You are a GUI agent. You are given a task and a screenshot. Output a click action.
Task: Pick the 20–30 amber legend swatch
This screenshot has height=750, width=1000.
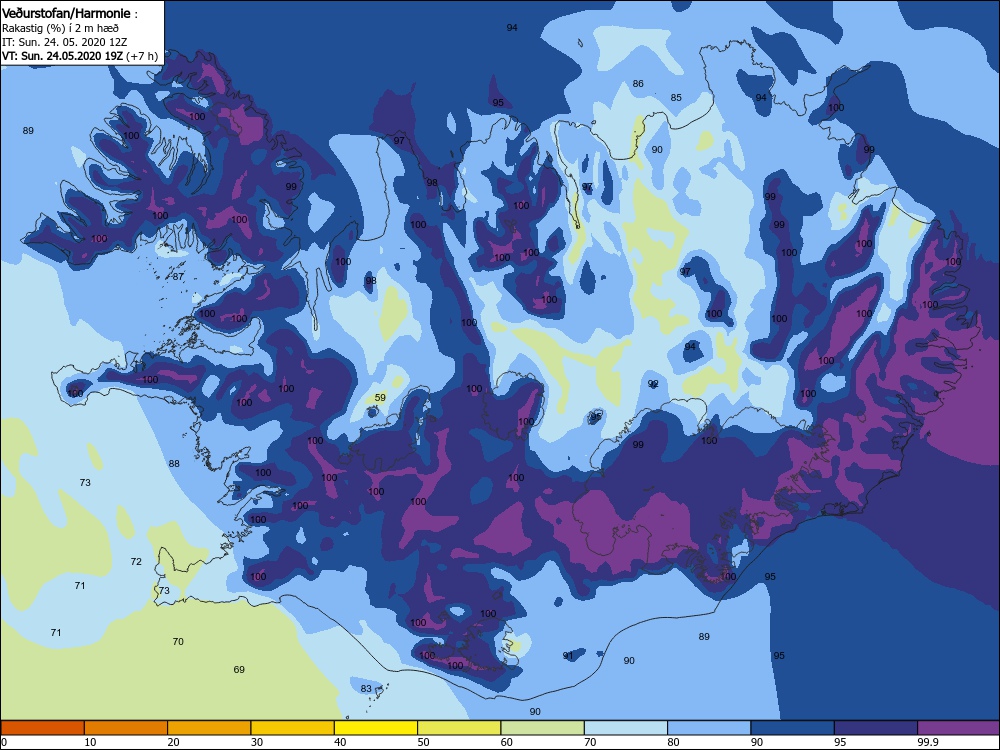(209, 728)
